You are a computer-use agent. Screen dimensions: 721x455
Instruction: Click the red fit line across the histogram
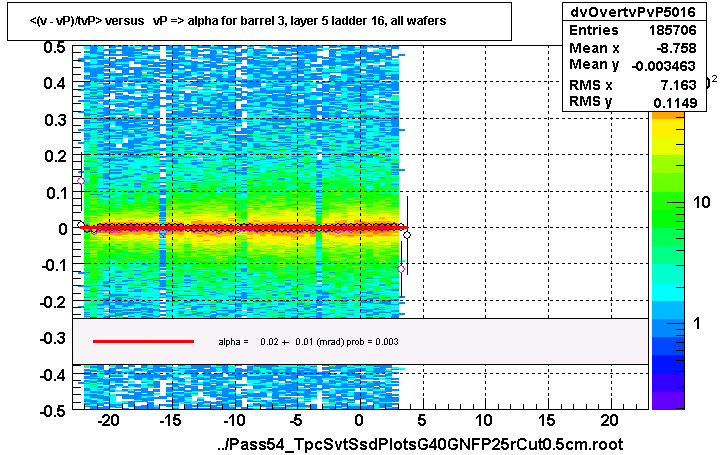[x=244, y=228]
